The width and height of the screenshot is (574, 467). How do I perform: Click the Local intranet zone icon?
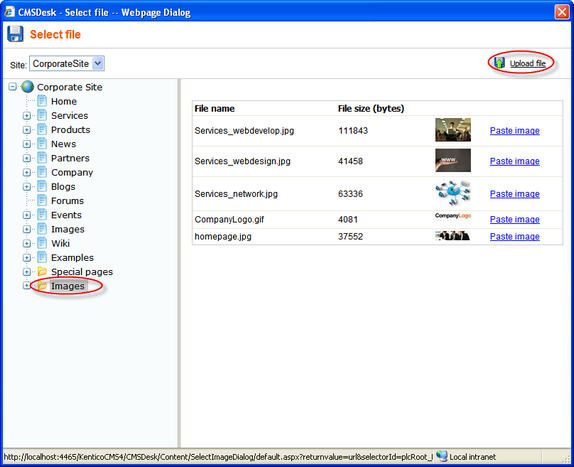[442, 456]
